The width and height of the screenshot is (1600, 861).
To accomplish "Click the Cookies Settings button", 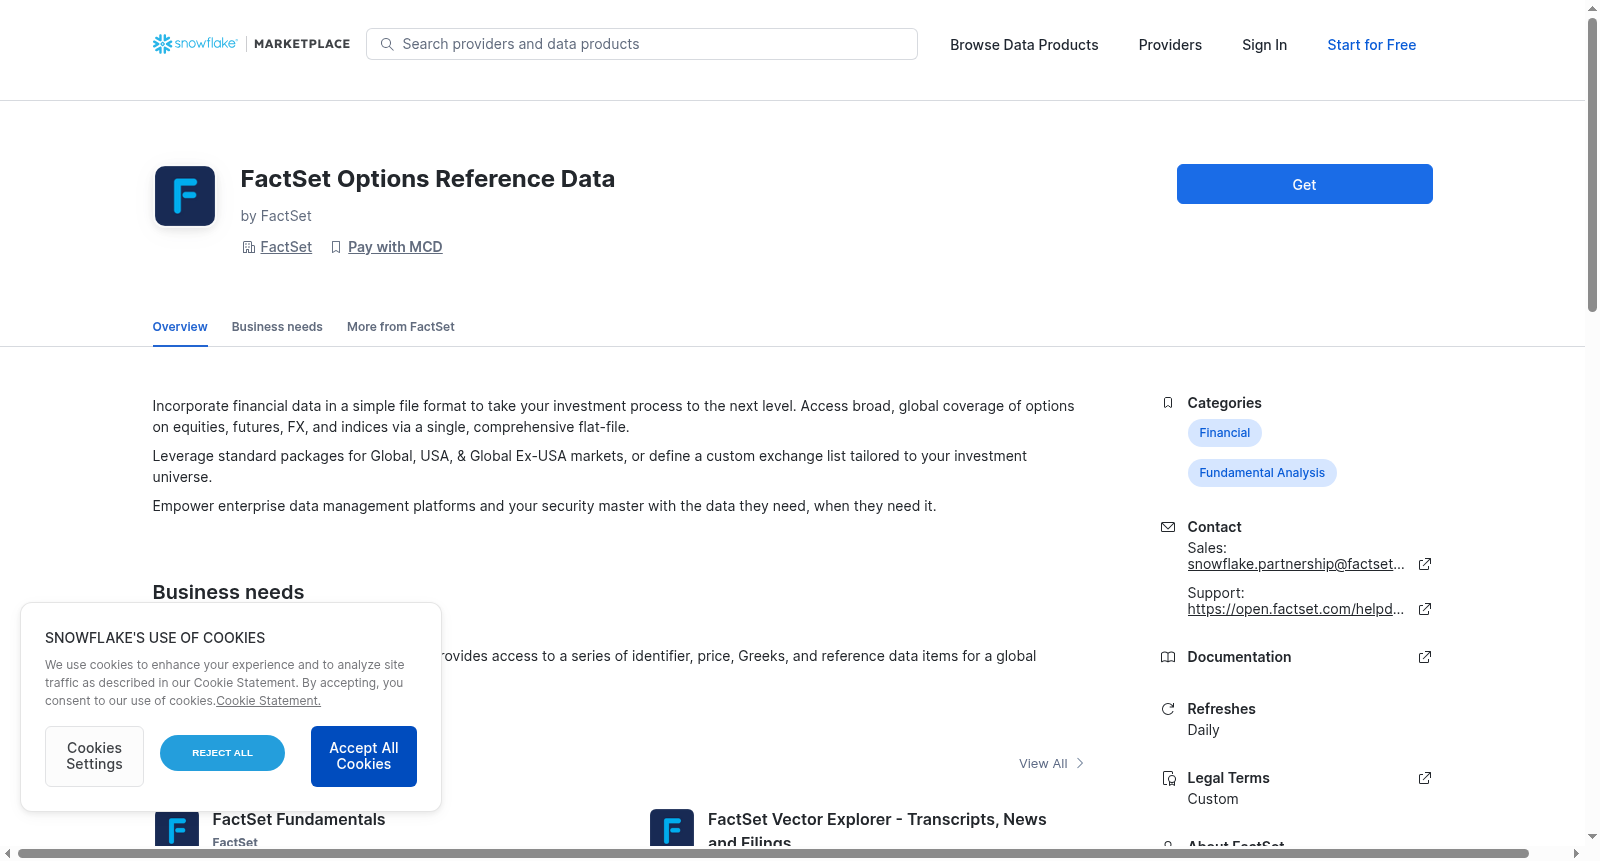I will click(x=94, y=756).
